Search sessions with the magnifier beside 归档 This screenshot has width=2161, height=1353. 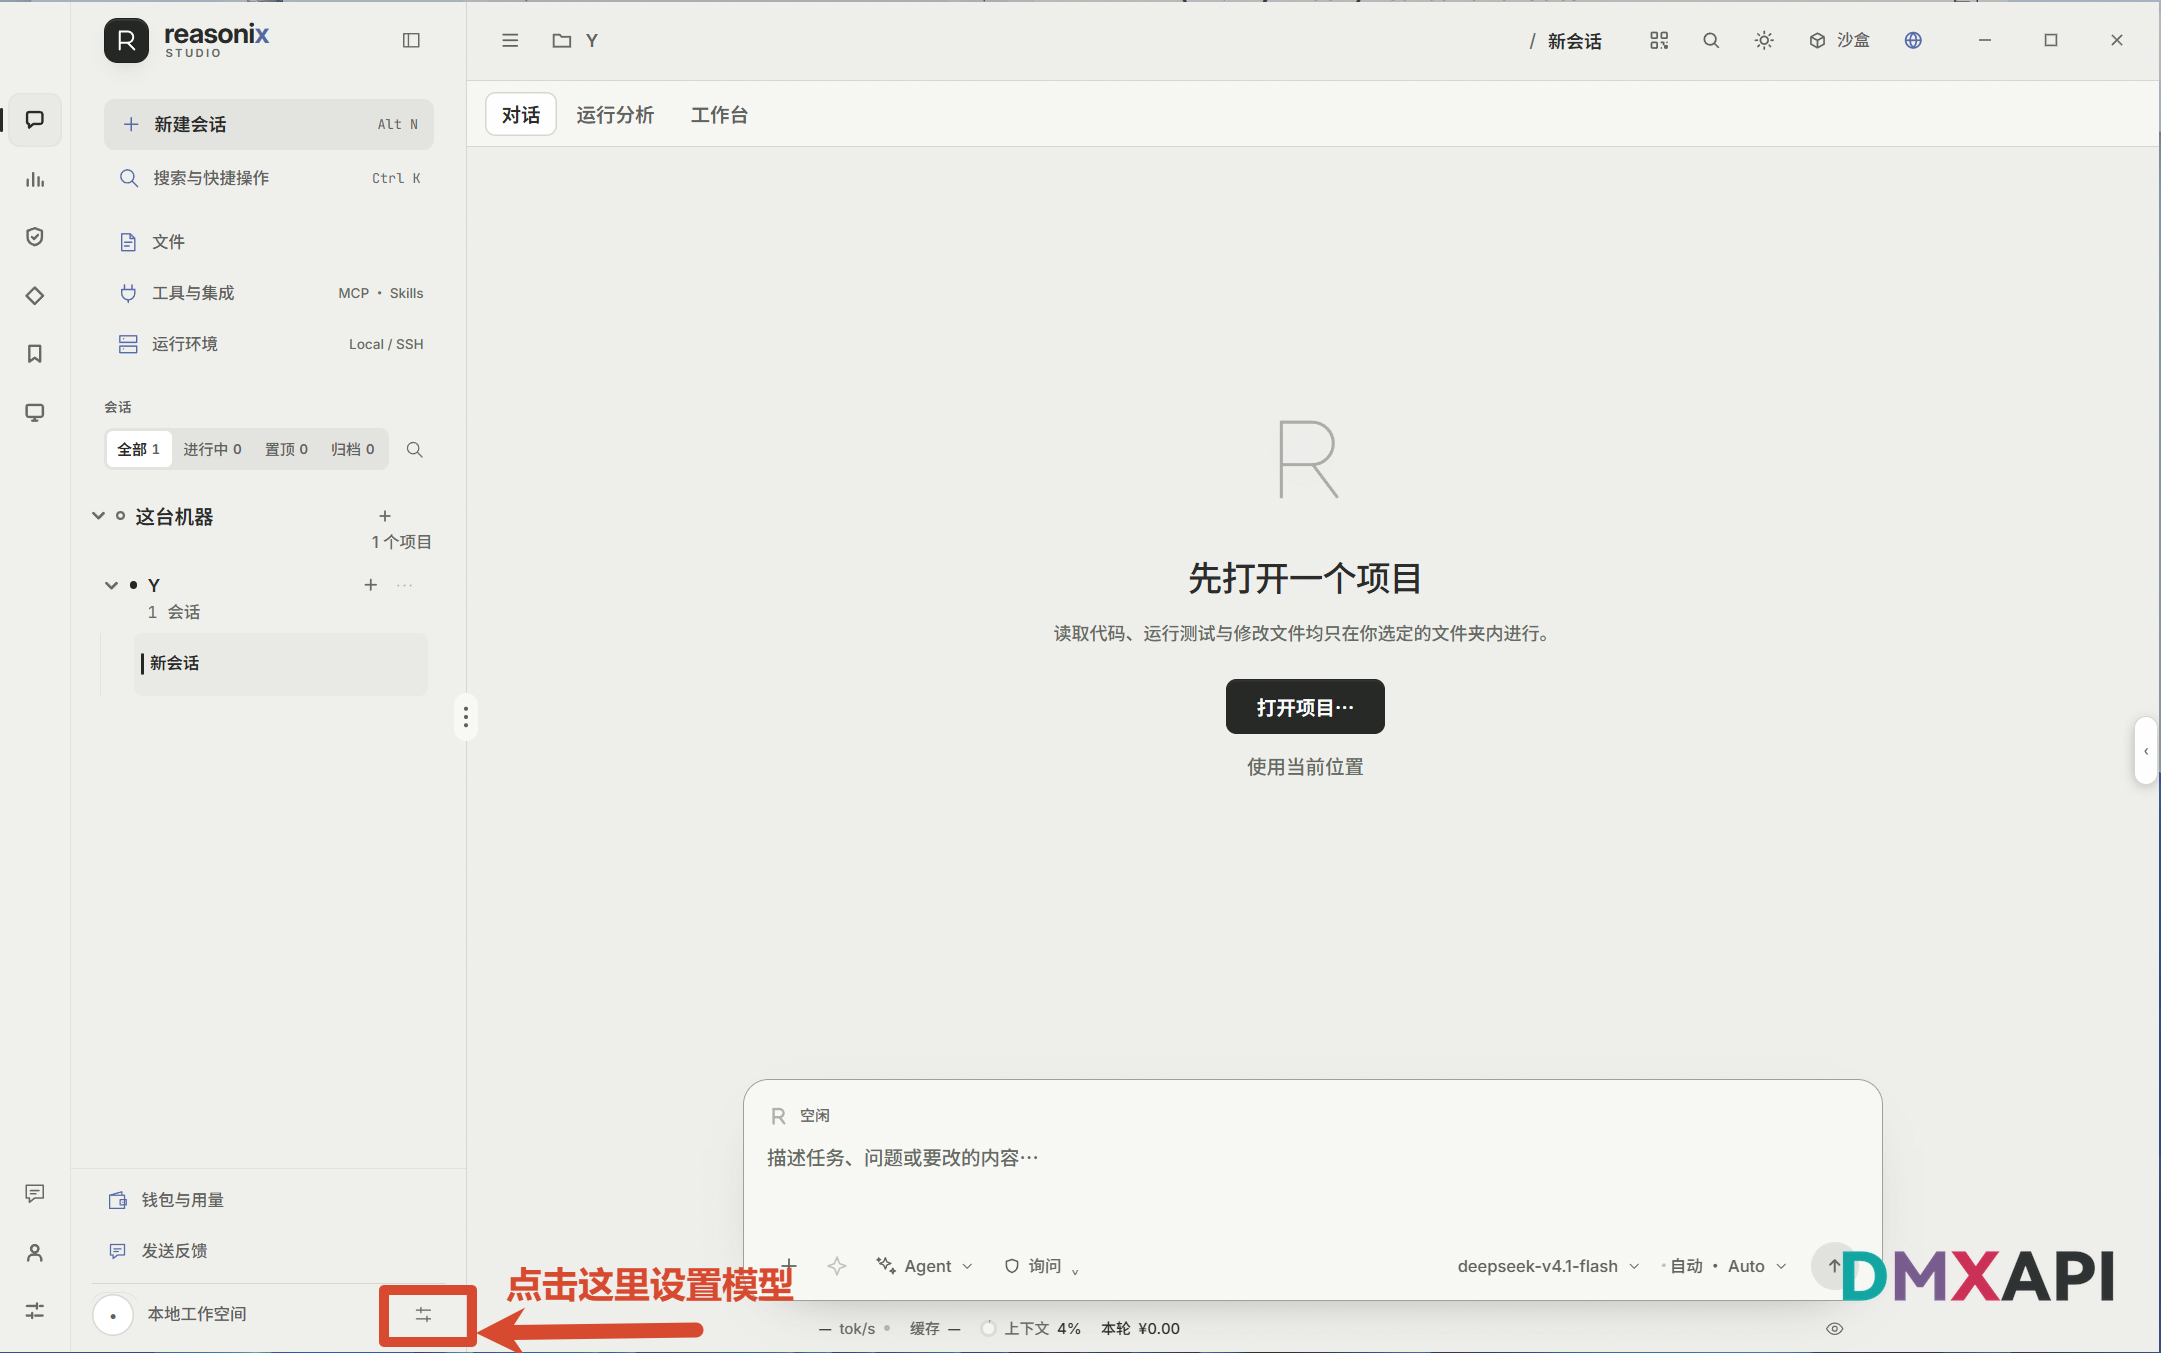[414, 450]
